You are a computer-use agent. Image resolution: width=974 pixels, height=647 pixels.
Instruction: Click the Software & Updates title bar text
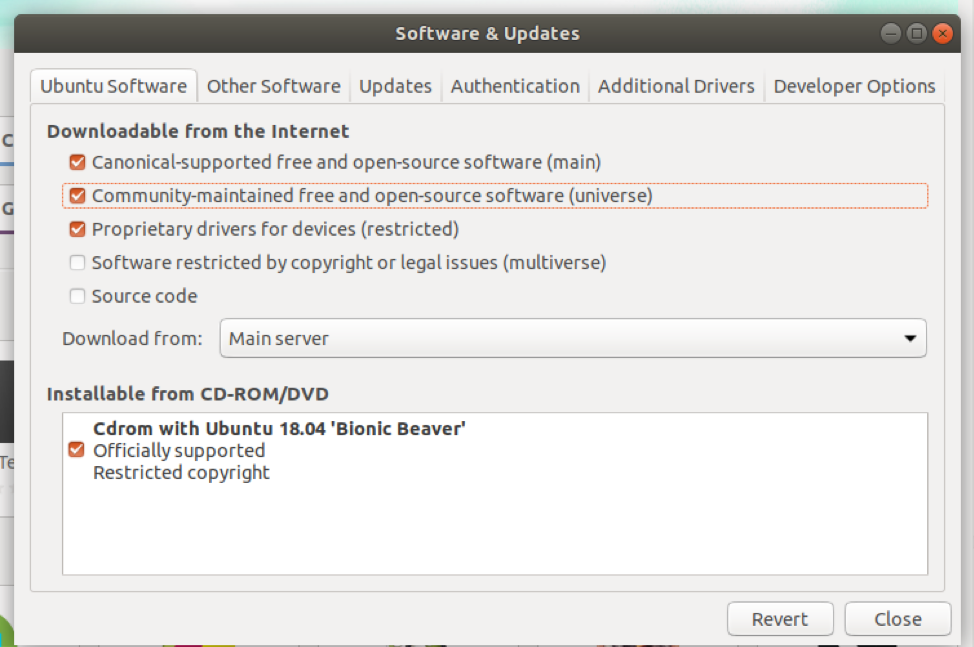click(487, 34)
